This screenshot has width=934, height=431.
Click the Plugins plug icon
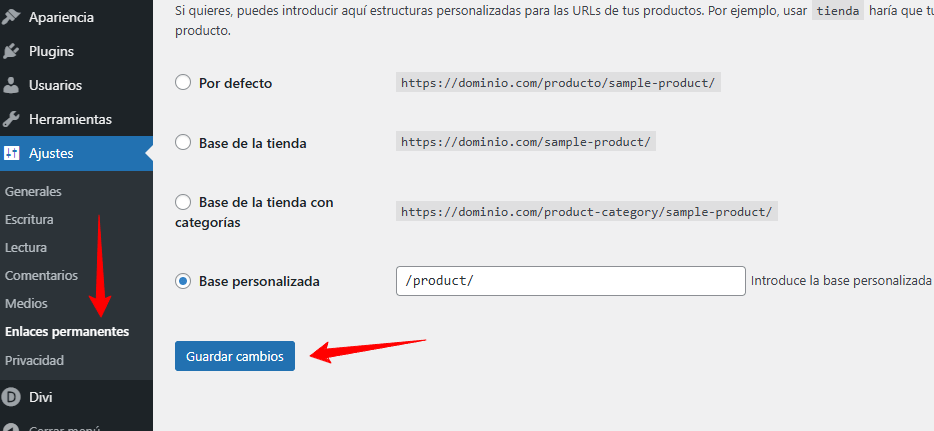click(x=12, y=51)
